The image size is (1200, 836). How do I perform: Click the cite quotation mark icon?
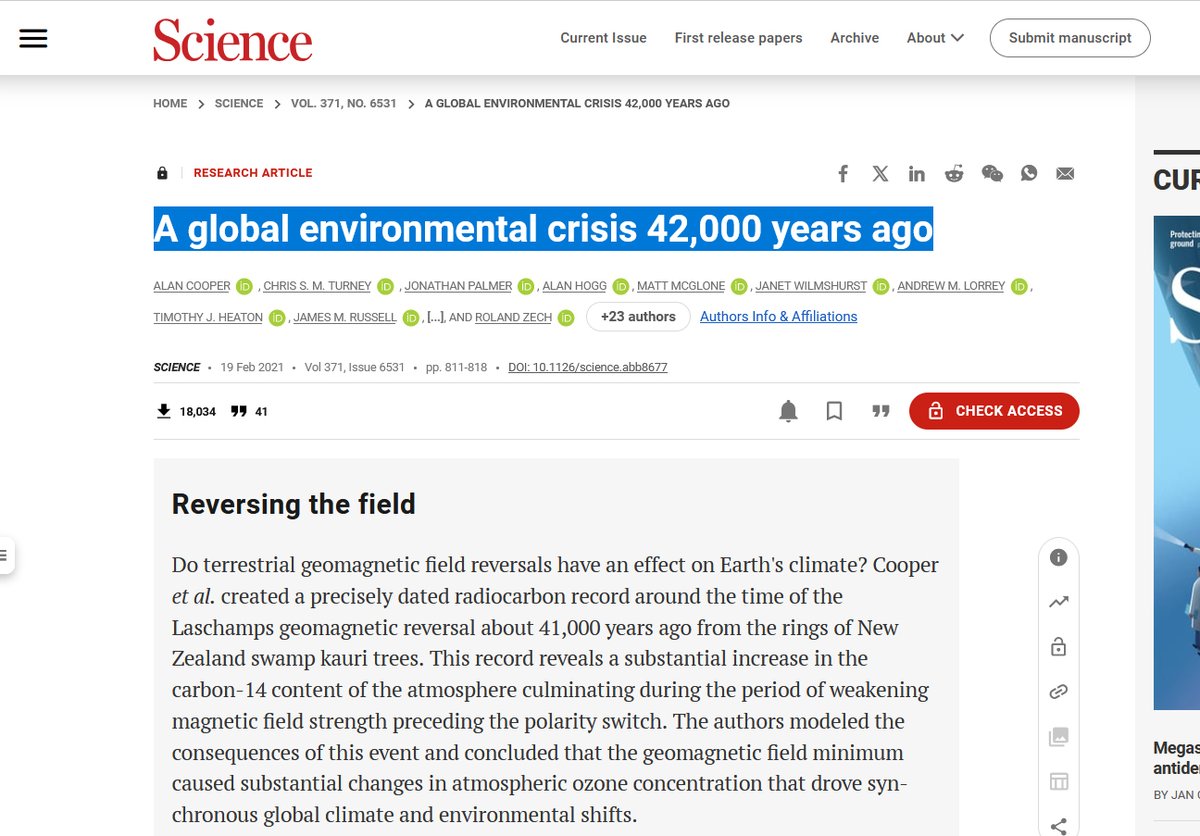880,411
